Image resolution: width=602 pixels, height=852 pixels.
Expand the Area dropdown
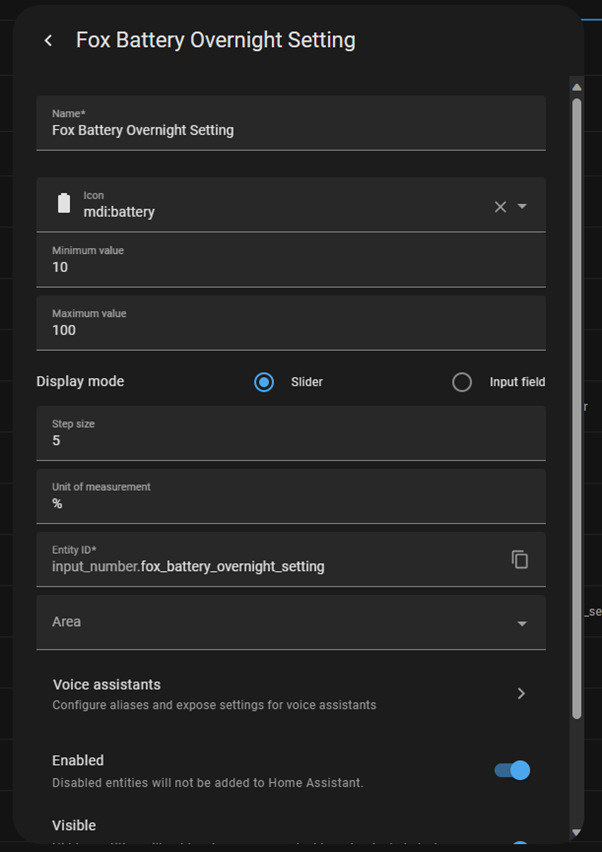[x=521, y=623]
